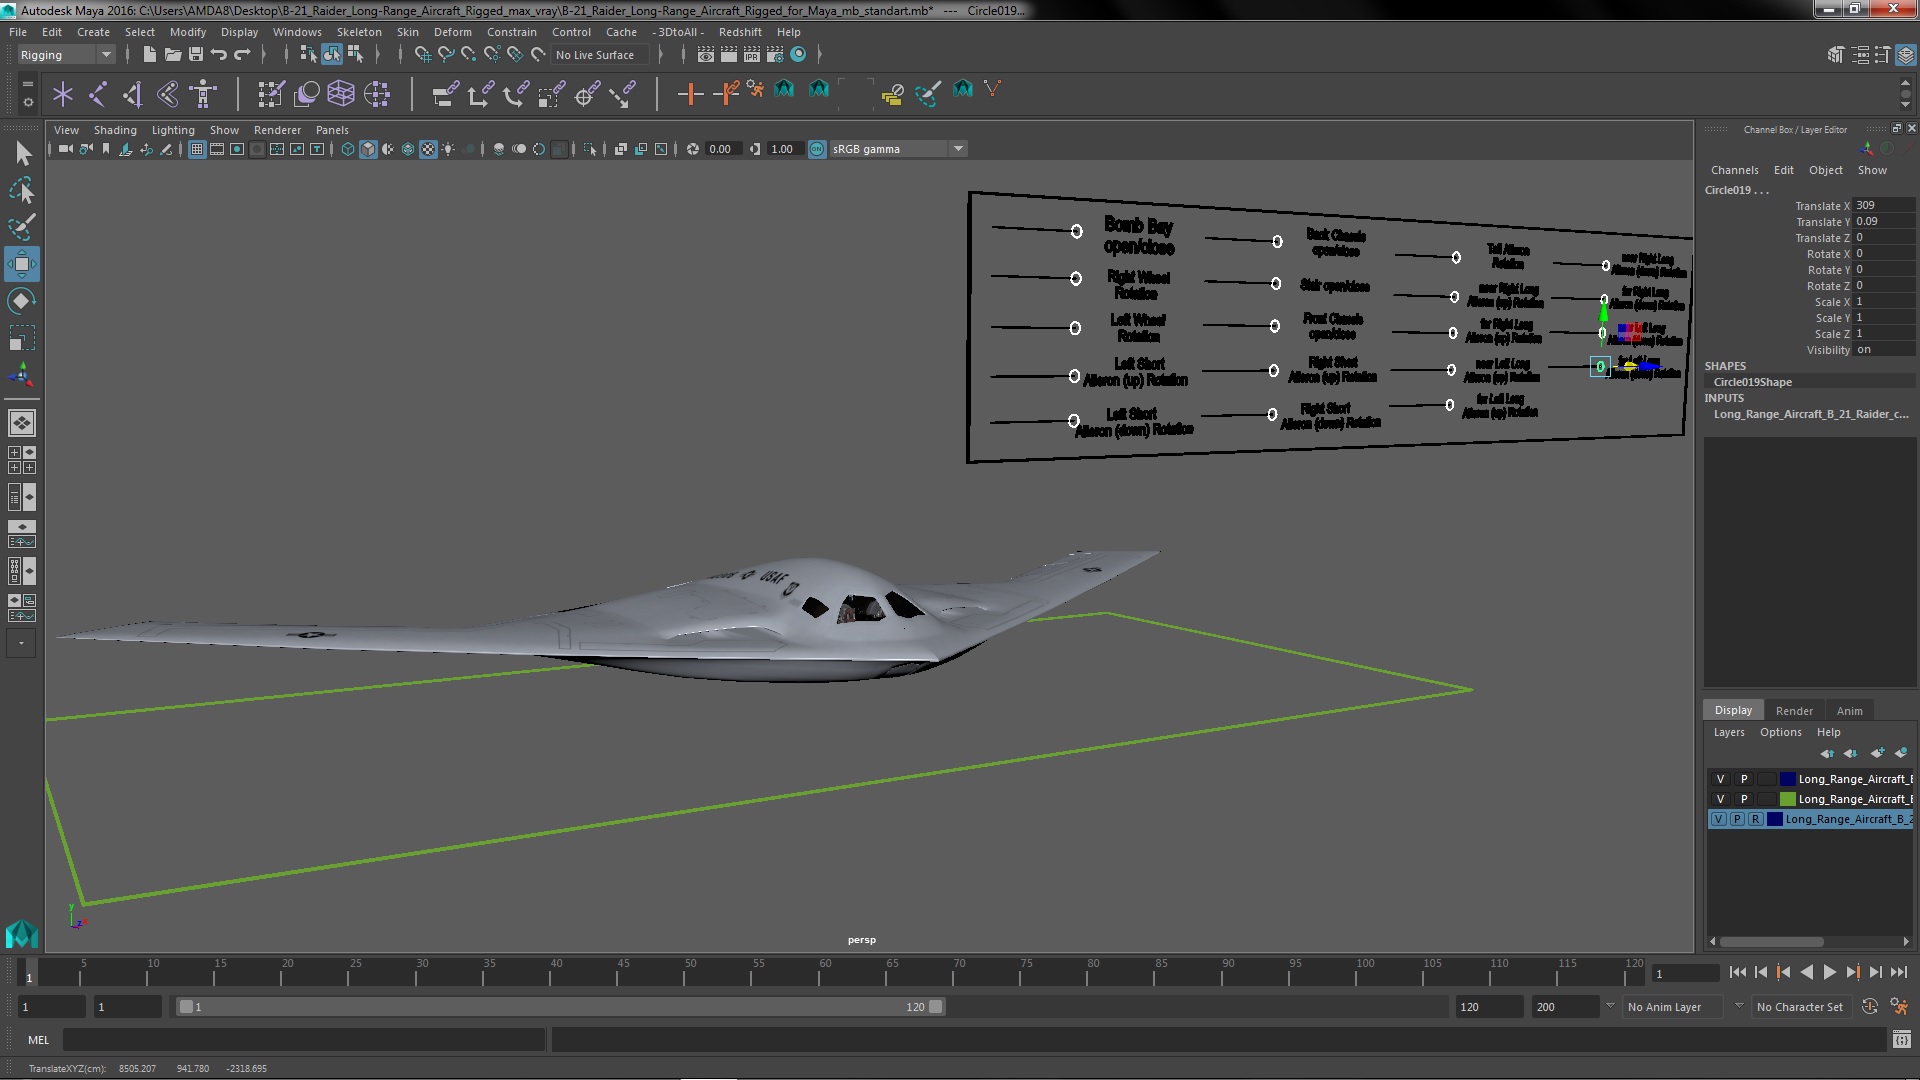Toggle visibility V of selected blue layer
1920x1080 pixels.
click(1718, 819)
